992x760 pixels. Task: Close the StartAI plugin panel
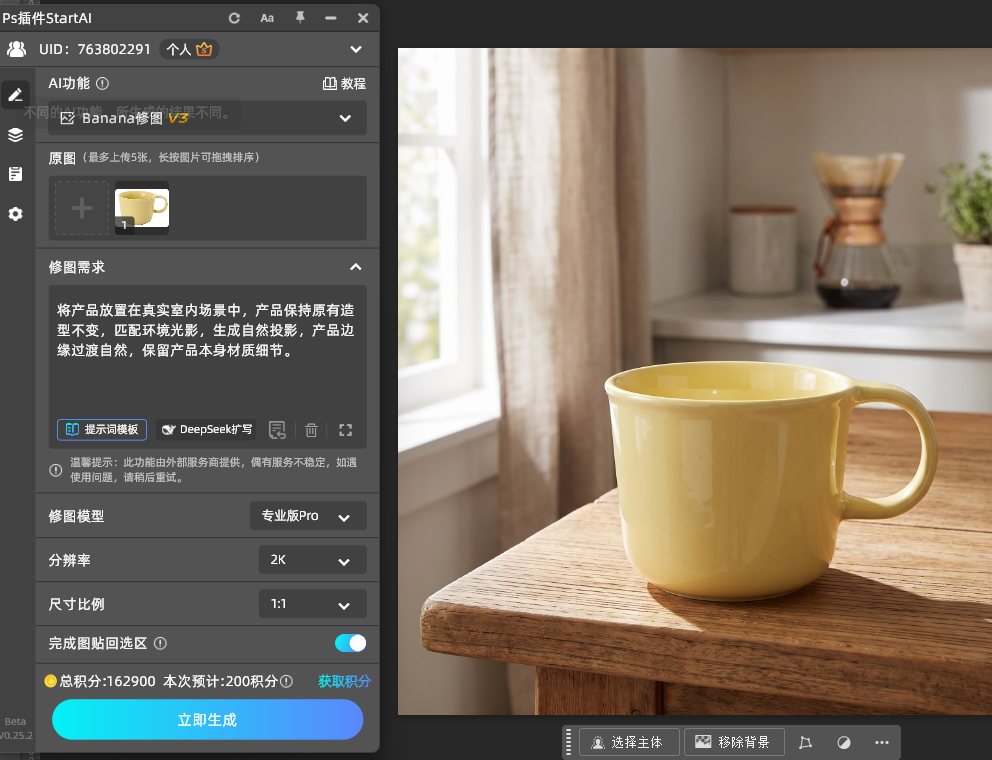click(x=363, y=18)
